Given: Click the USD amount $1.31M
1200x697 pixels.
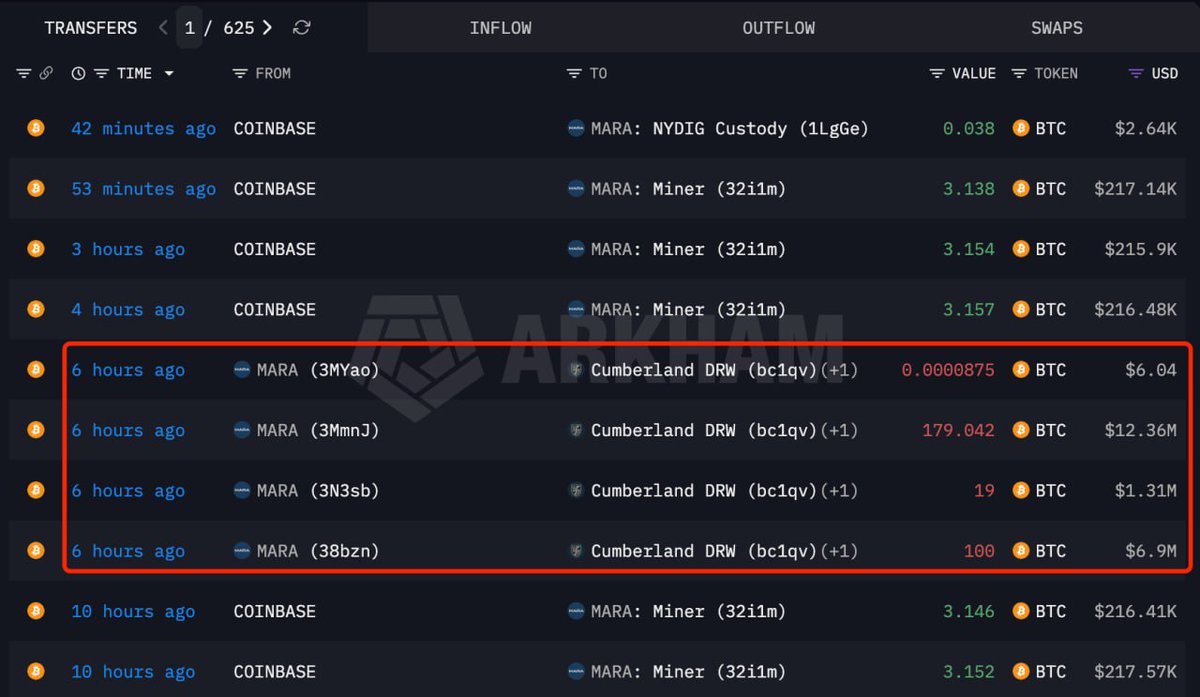Looking at the screenshot, I should tap(1146, 491).
